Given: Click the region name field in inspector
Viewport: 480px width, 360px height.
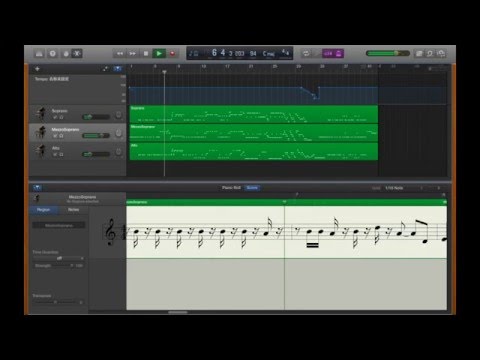Looking at the screenshot, I should [59, 226].
